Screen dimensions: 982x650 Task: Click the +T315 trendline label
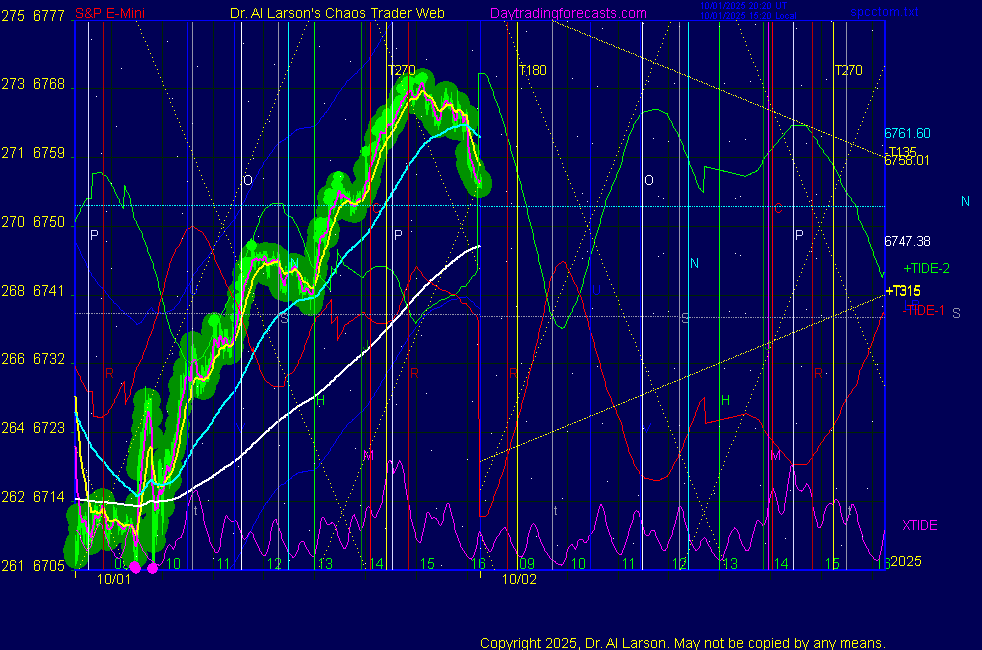tap(902, 291)
